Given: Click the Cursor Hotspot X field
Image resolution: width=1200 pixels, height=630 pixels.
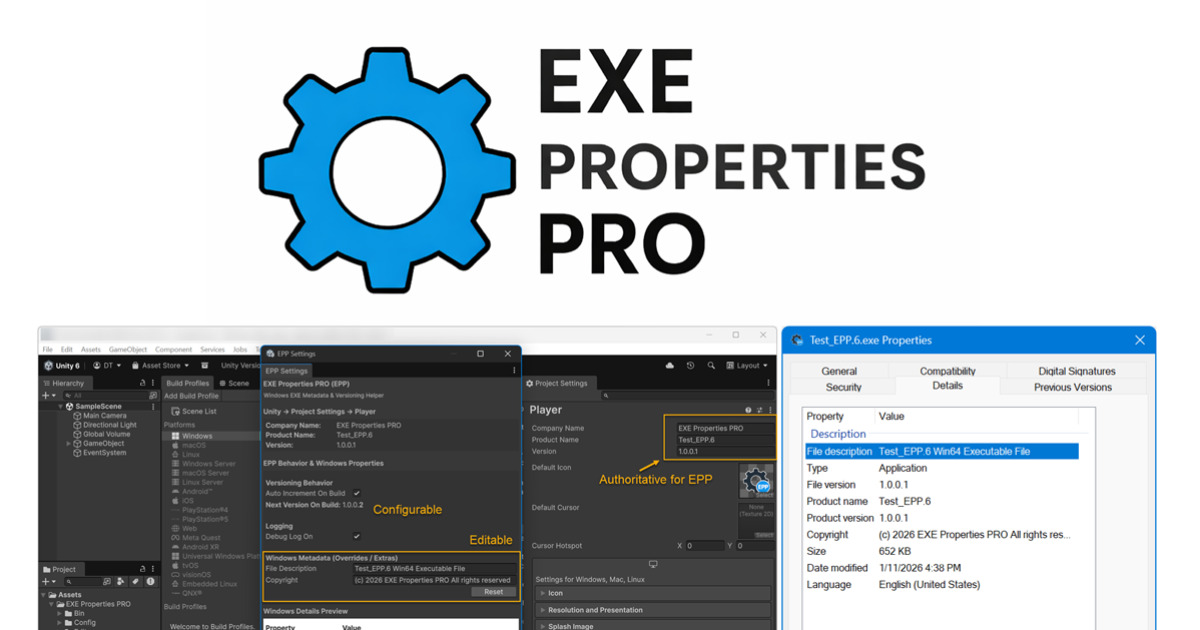Looking at the screenshot, I should click(705, 546).
